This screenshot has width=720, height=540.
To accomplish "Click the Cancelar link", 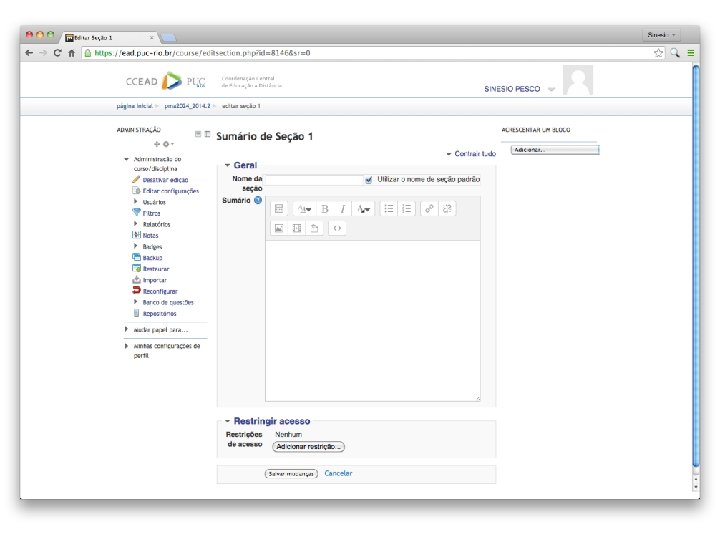I will tap(338, 473).
